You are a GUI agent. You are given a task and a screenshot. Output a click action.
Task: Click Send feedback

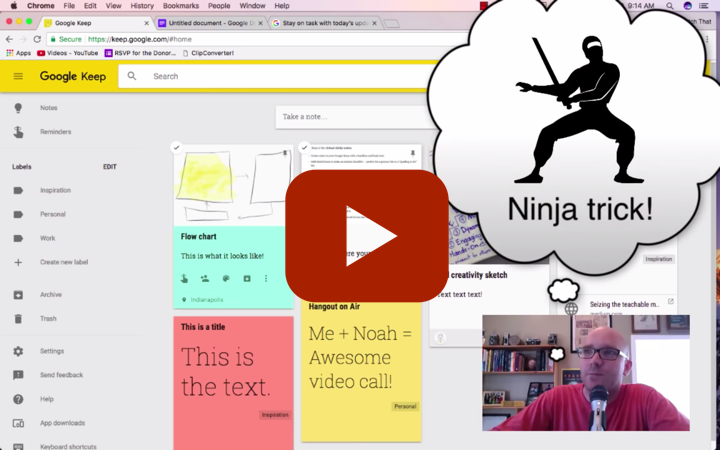(62, 375)
